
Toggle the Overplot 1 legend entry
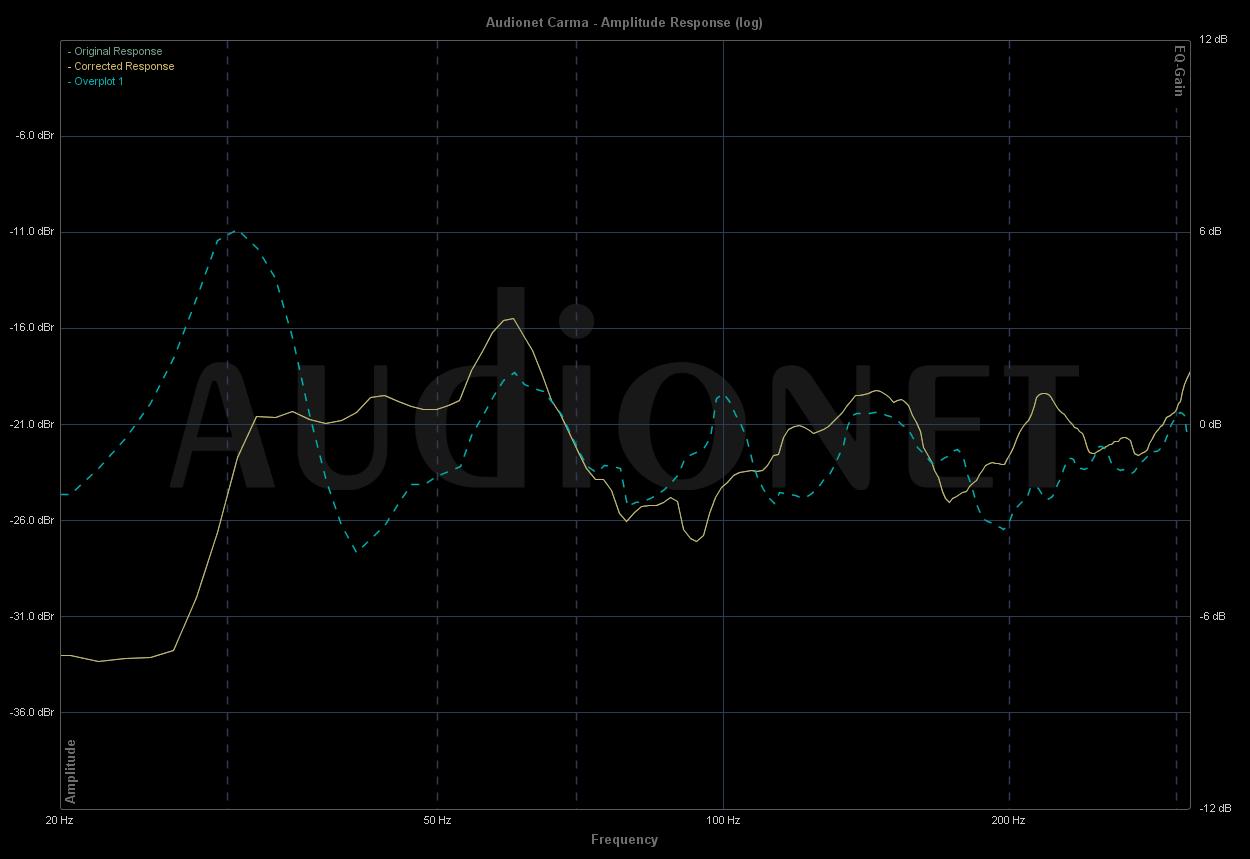(x=98, y=81)
